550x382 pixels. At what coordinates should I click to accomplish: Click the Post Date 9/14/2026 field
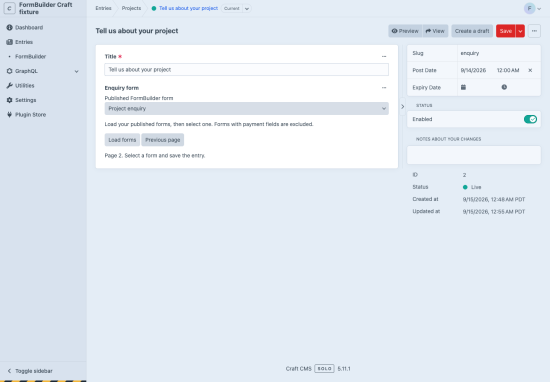point(475,71)
